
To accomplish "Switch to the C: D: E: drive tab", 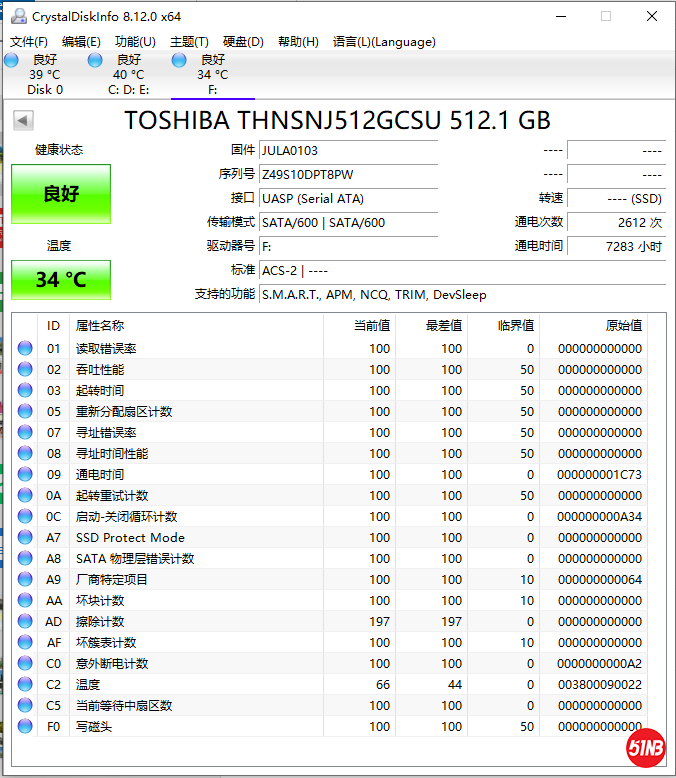I will coord(128,75).
